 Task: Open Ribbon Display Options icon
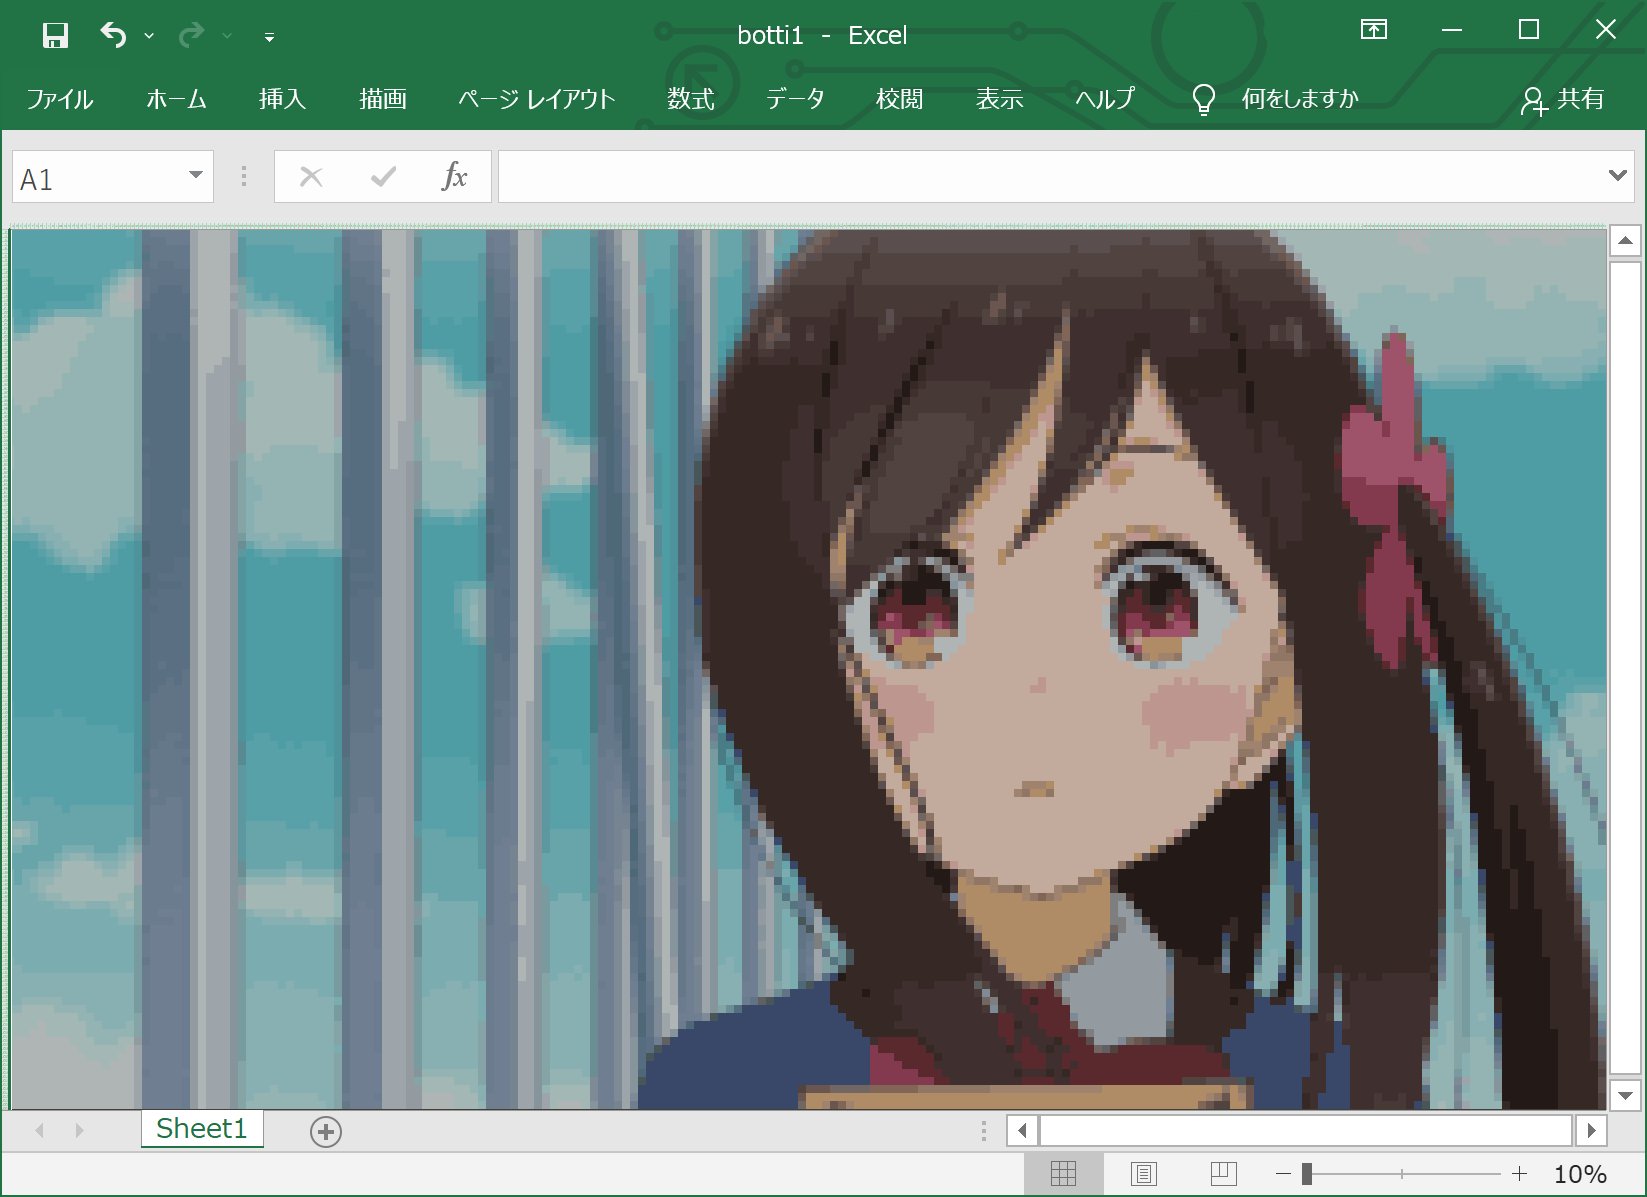click(x=1374, y=30)
